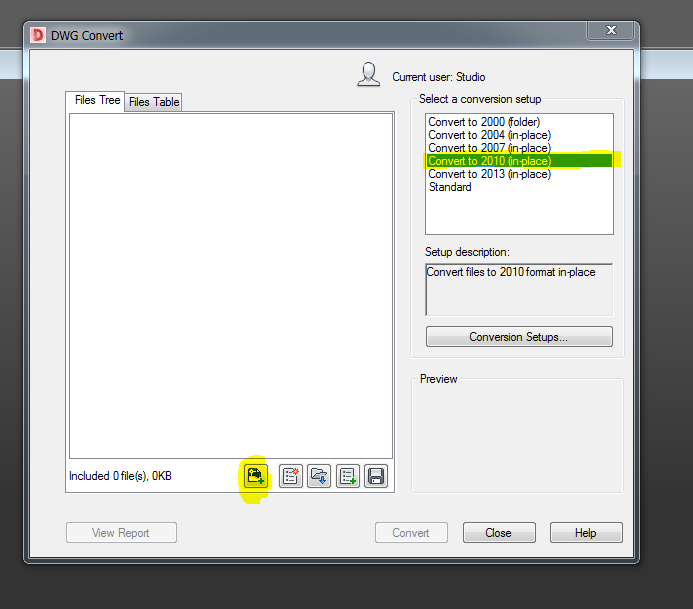The height and width of the screenshot is (609, 693).
Task: Select Convert to 2010 (in-place) setup
Action: click(519, 161)
